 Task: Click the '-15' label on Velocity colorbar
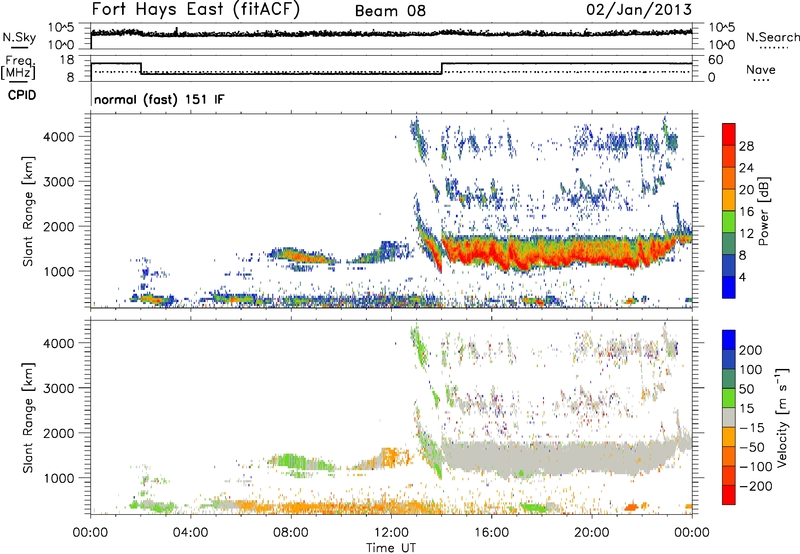click(752, 428)
